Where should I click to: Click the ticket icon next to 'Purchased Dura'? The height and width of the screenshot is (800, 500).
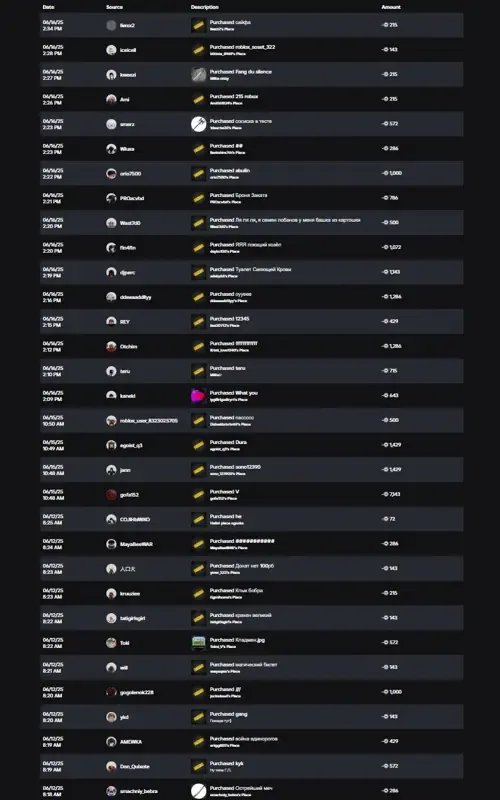[198, 445]
